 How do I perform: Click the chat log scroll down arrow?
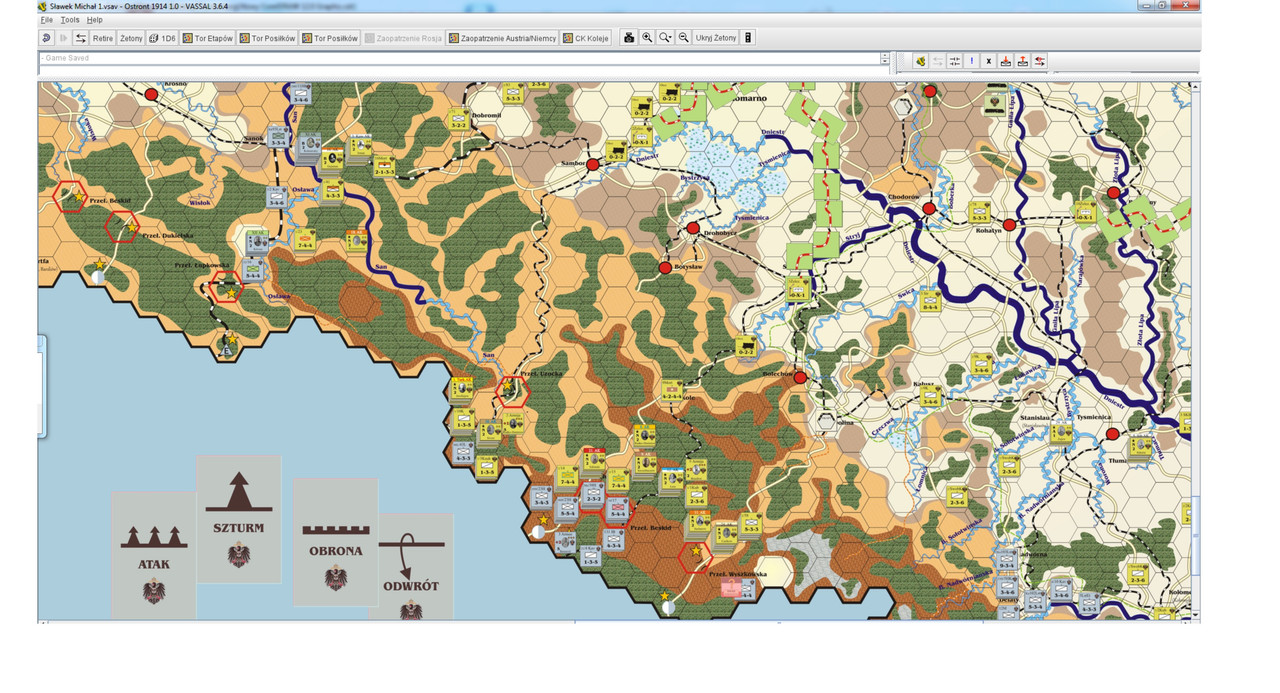click(885, 61)
